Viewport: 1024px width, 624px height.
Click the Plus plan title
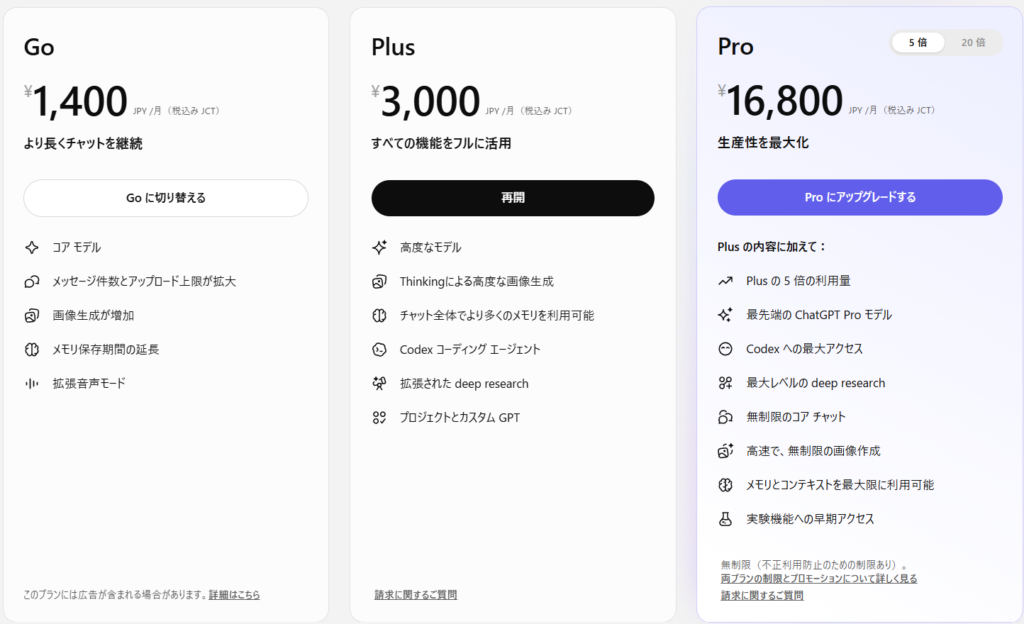393,47
